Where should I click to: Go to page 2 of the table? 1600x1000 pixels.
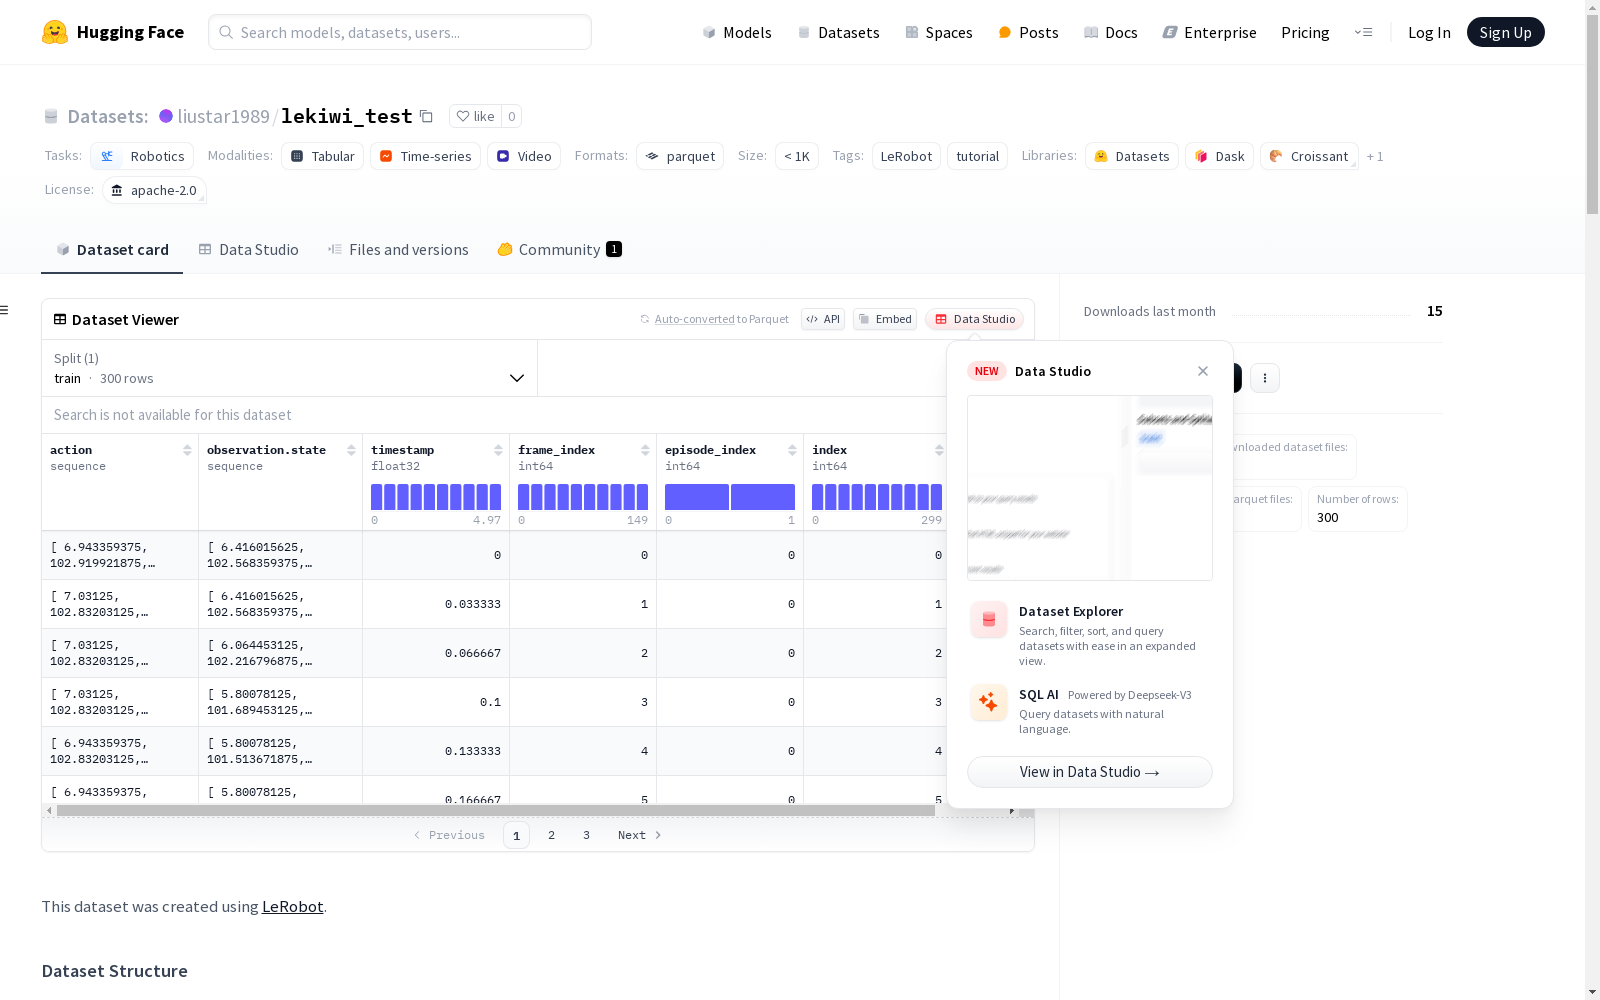[551, 835]
